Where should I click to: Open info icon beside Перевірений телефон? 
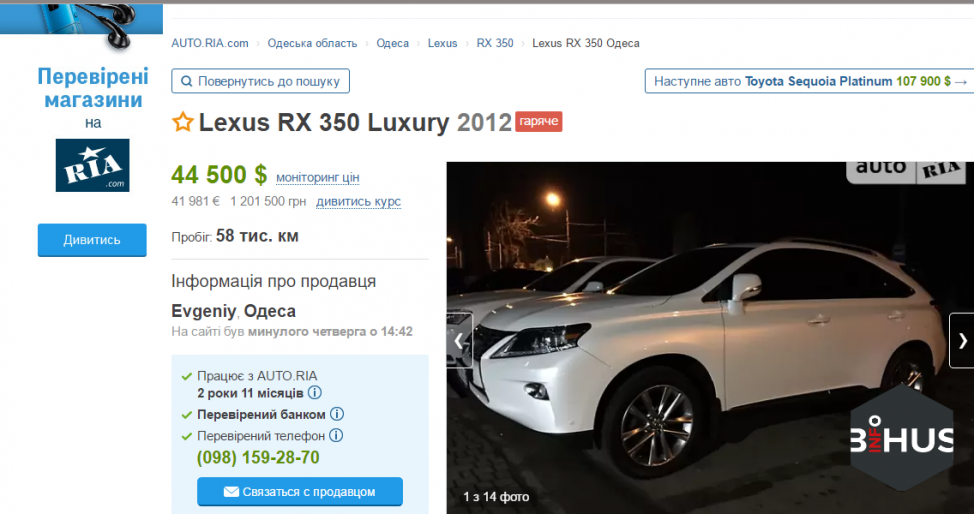336,436
